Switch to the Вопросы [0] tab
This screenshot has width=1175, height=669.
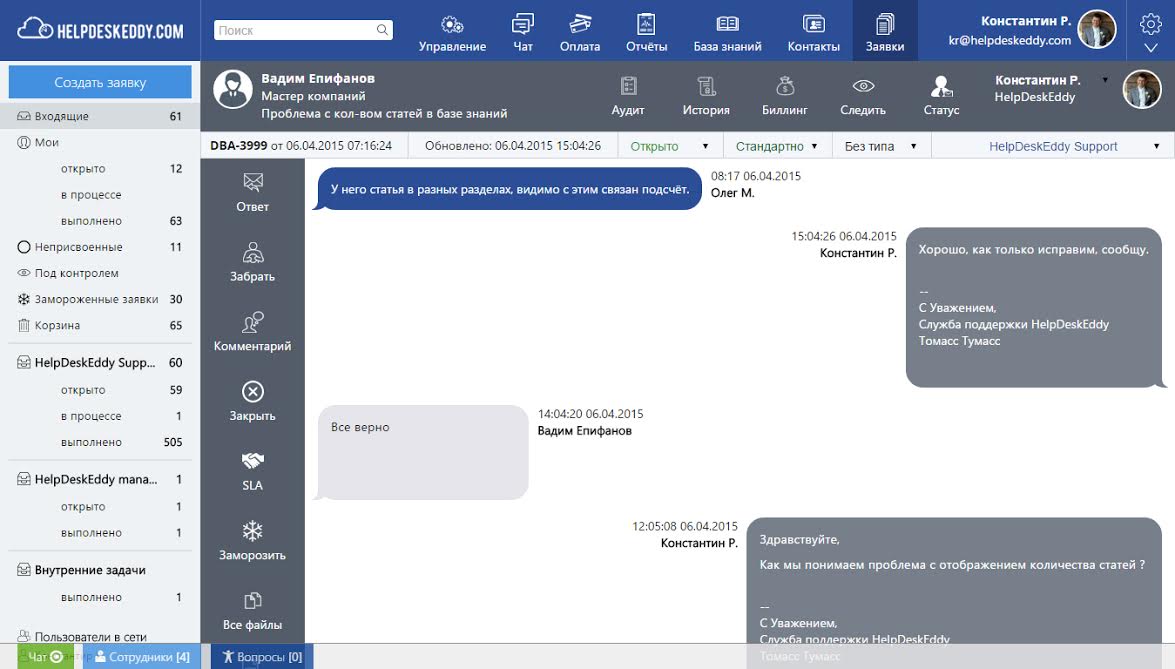[x=259, y=657]
